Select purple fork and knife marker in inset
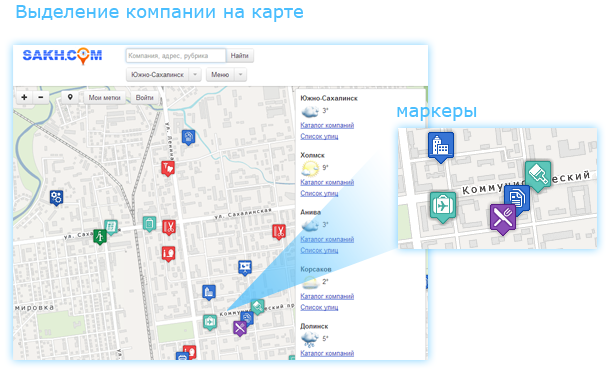 (503, 219)
